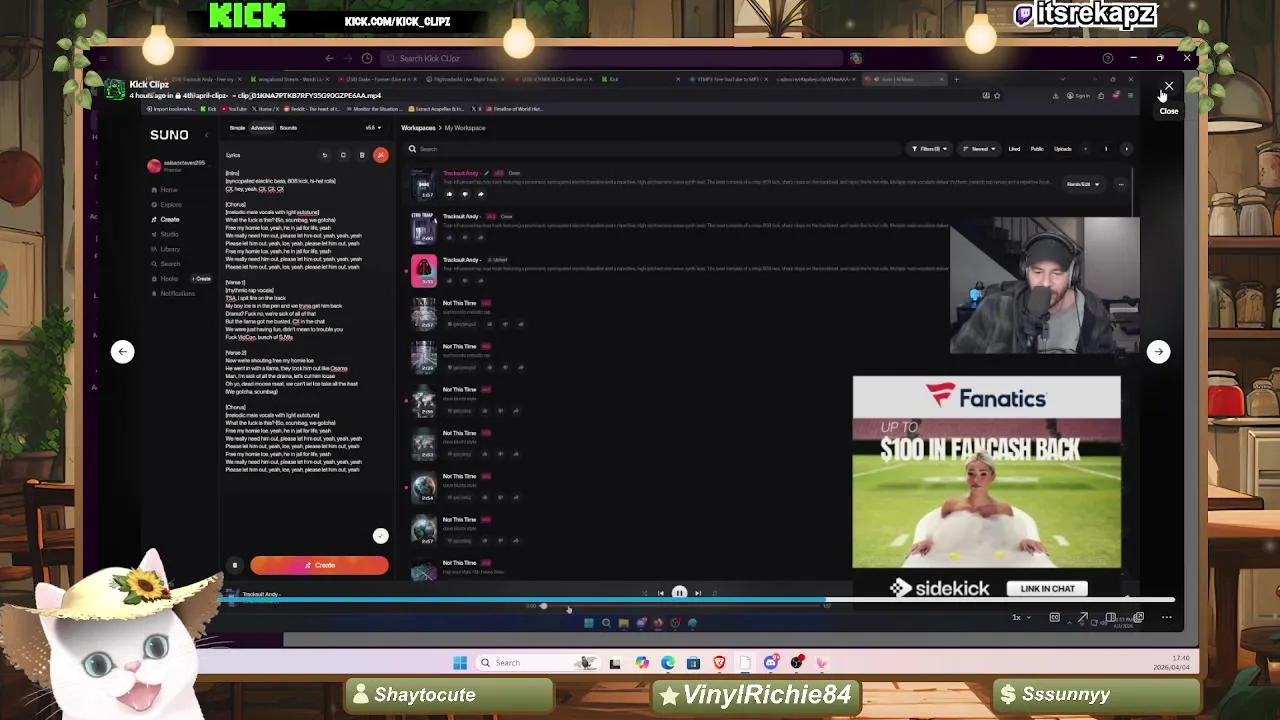The image size is (1280, 720).
Task: Click the undo icon in Lyrics header
Action: point(324,155)
